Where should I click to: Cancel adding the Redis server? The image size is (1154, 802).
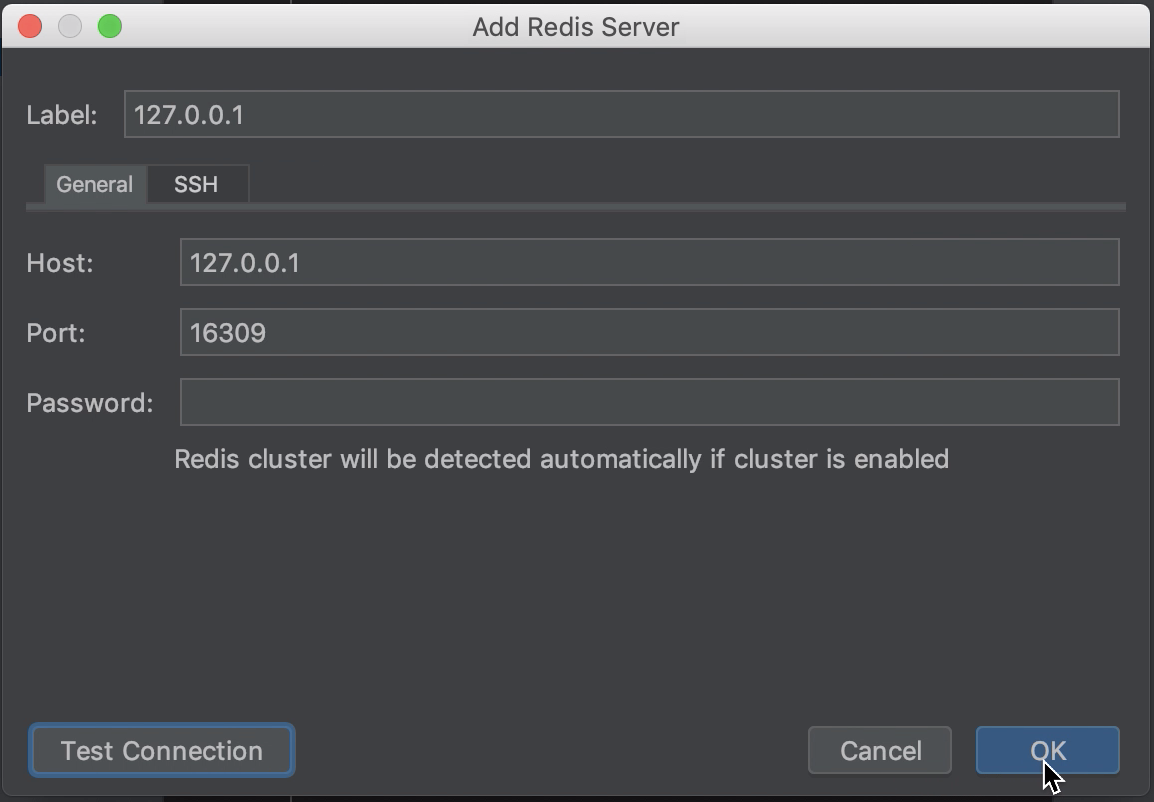(880, 750)
